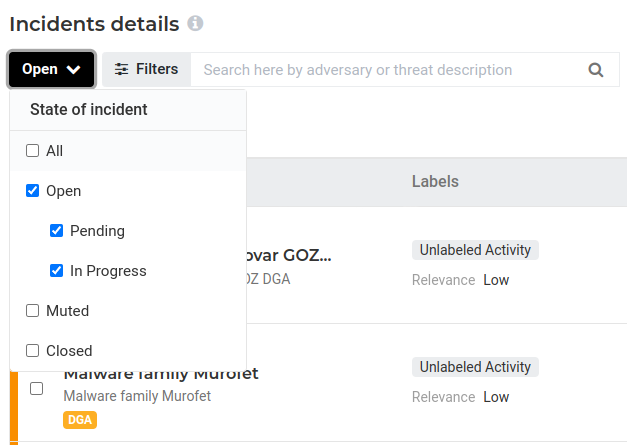Screen dimensions: 627x445
Task: Click the sliders icon in Filters
Action: (x=122, y=70)
